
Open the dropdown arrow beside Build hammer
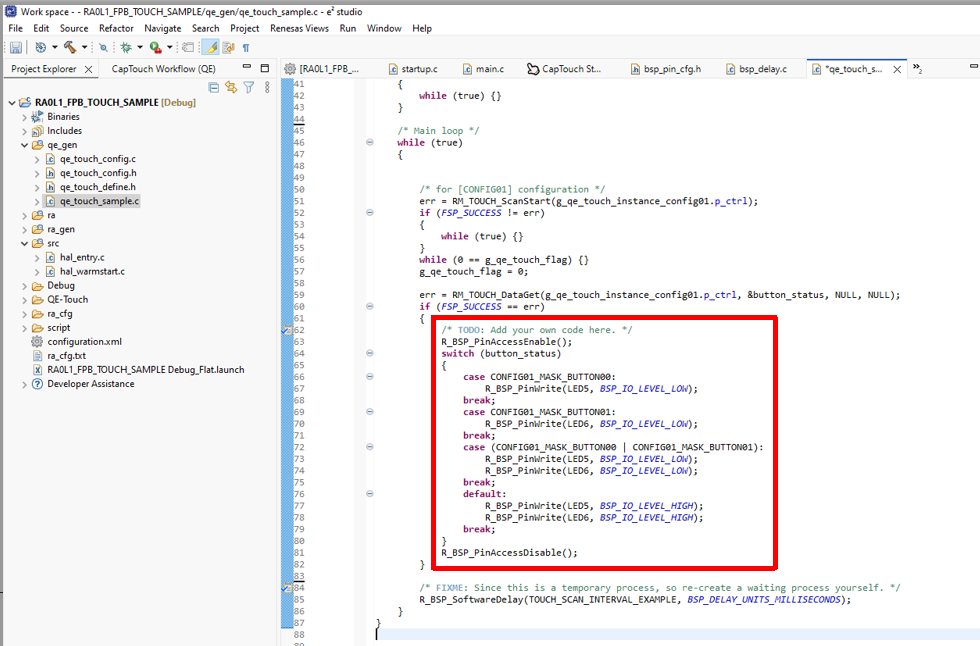(83, 47)
